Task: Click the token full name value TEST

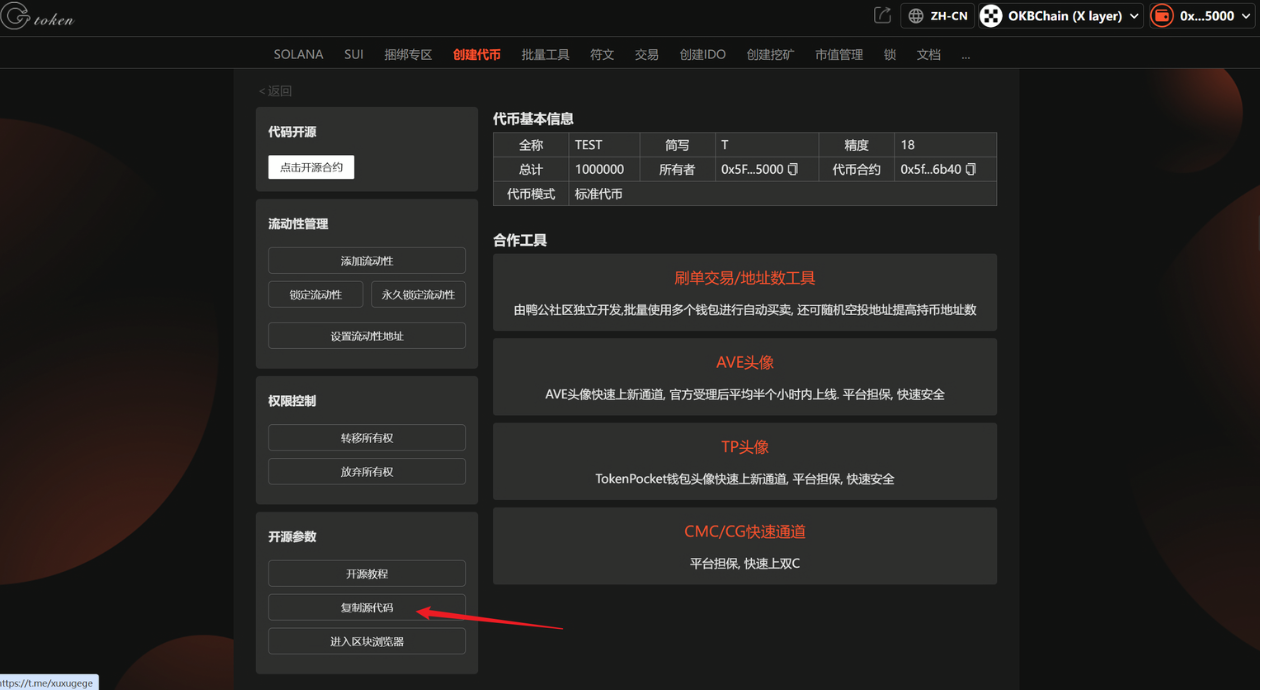Action: [589, 145]
